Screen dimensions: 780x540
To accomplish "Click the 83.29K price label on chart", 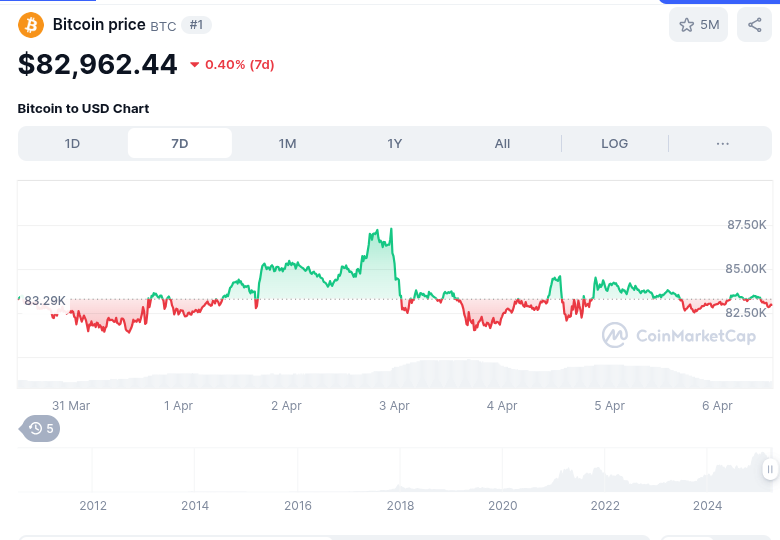I will [x=45, y=301].
